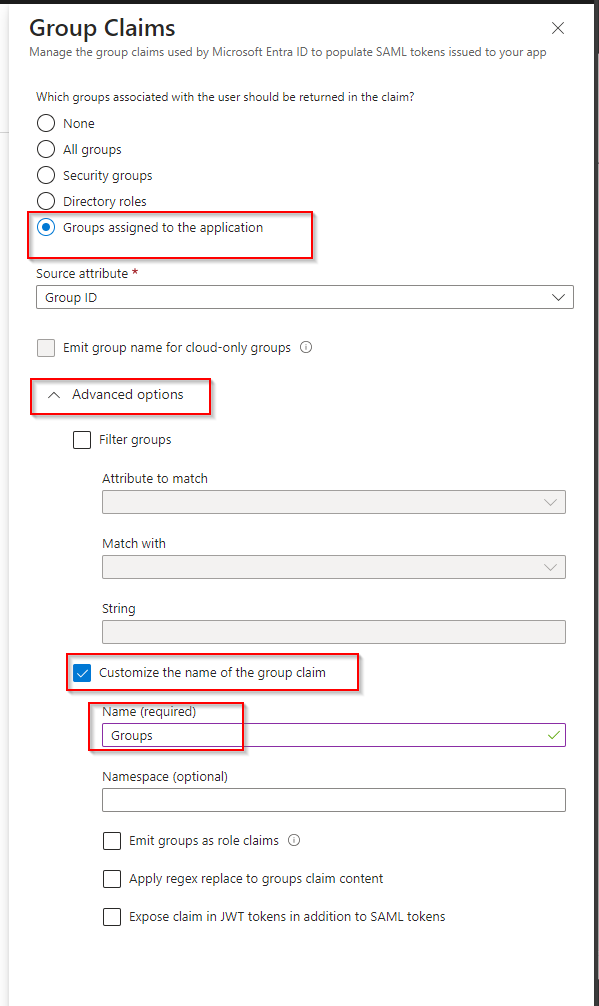599x1006 pixels.
Task: Choose the All groups option
Action: coord(46,149)
